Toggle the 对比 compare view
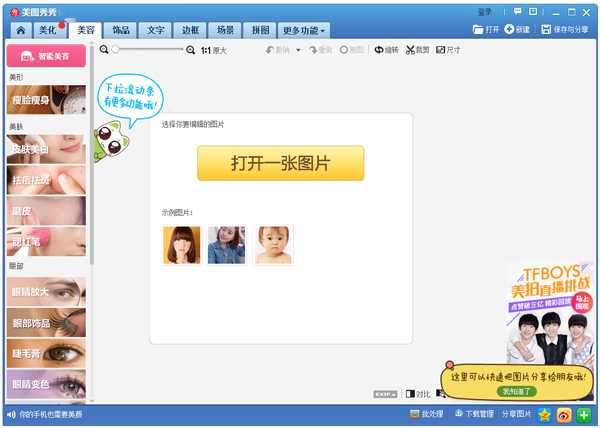Image resolution: width=600 pixels, height=428 pixels. pos(419,394)
